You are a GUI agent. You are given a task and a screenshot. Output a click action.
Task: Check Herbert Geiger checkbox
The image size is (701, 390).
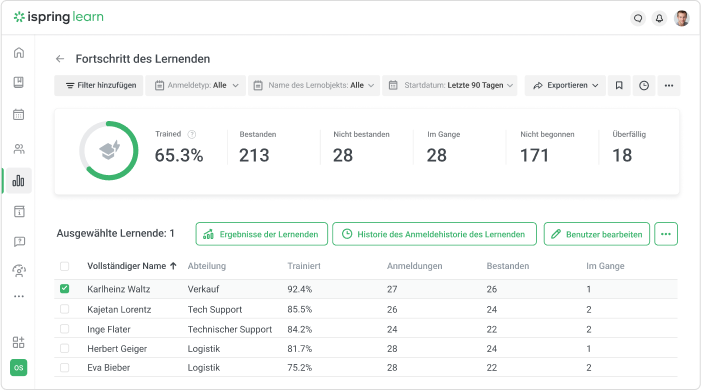[64, 348]
